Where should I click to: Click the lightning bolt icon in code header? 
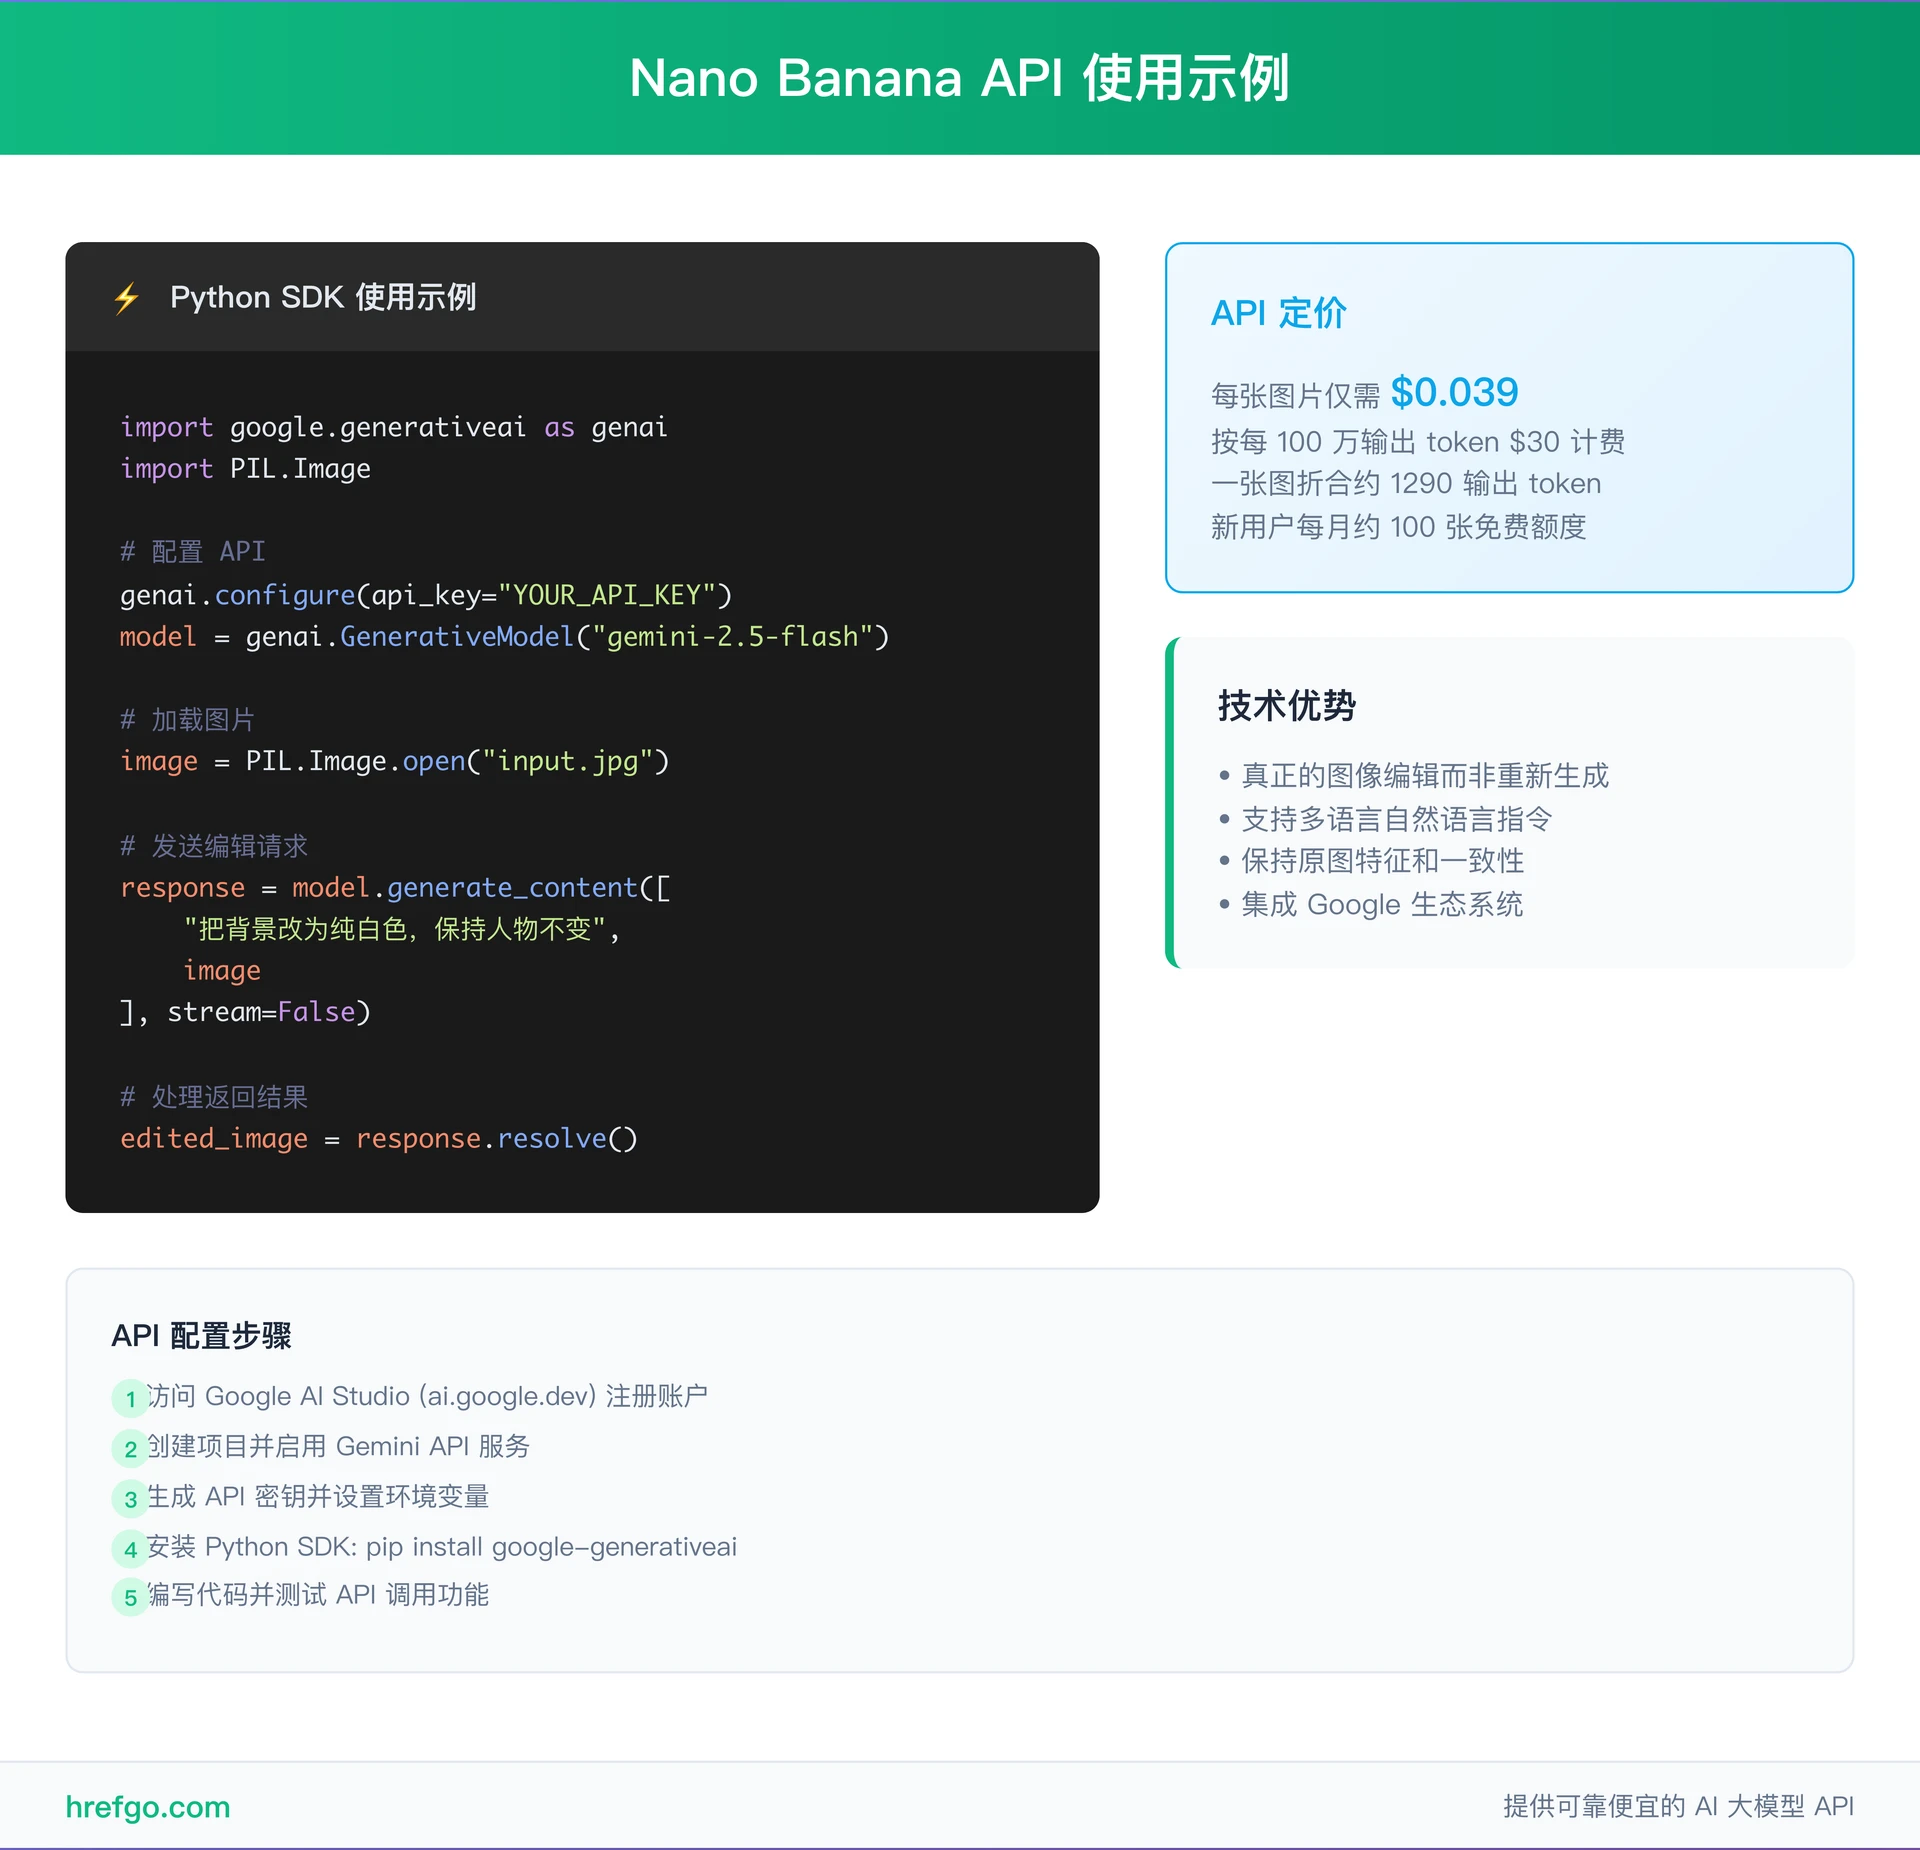click(x=127, y=298)
